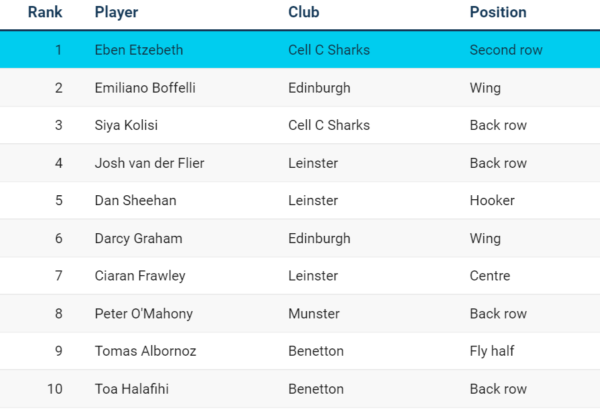Select Toa Halafihi player name
The height and width of the screenshot is (409, 600).
click(132, 389)
